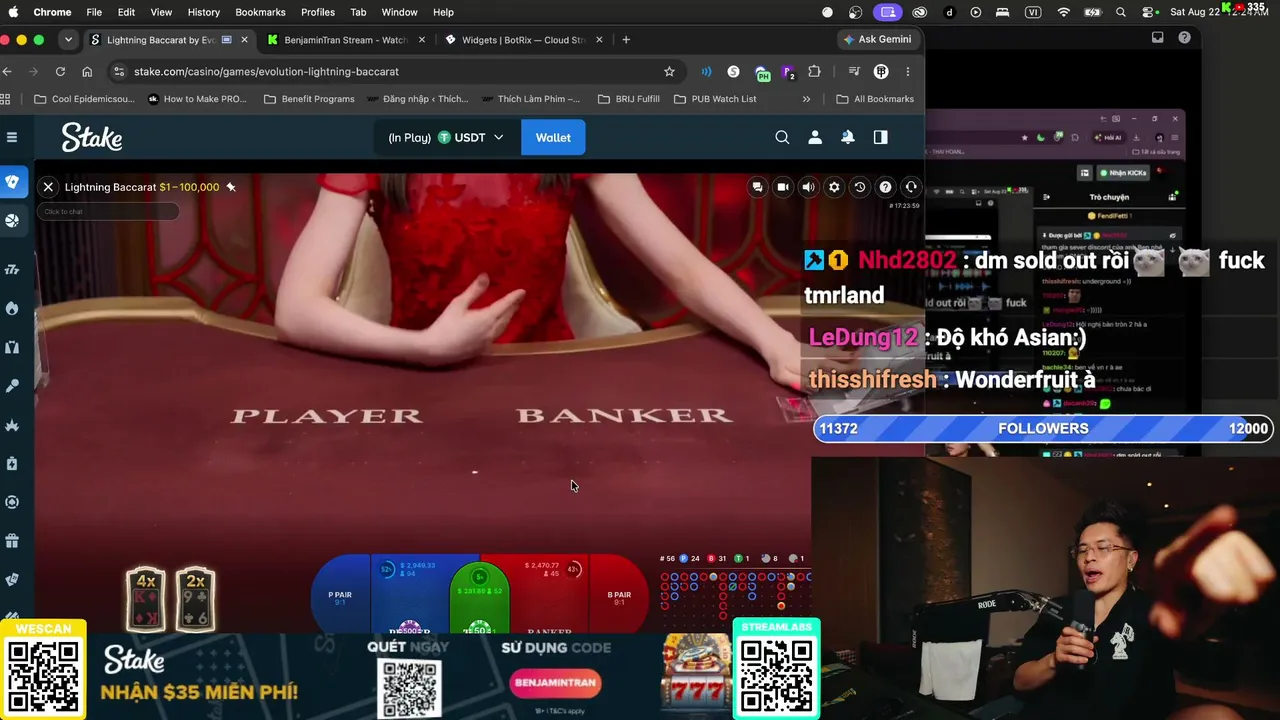Search Stake with magnifier icon

782,137
